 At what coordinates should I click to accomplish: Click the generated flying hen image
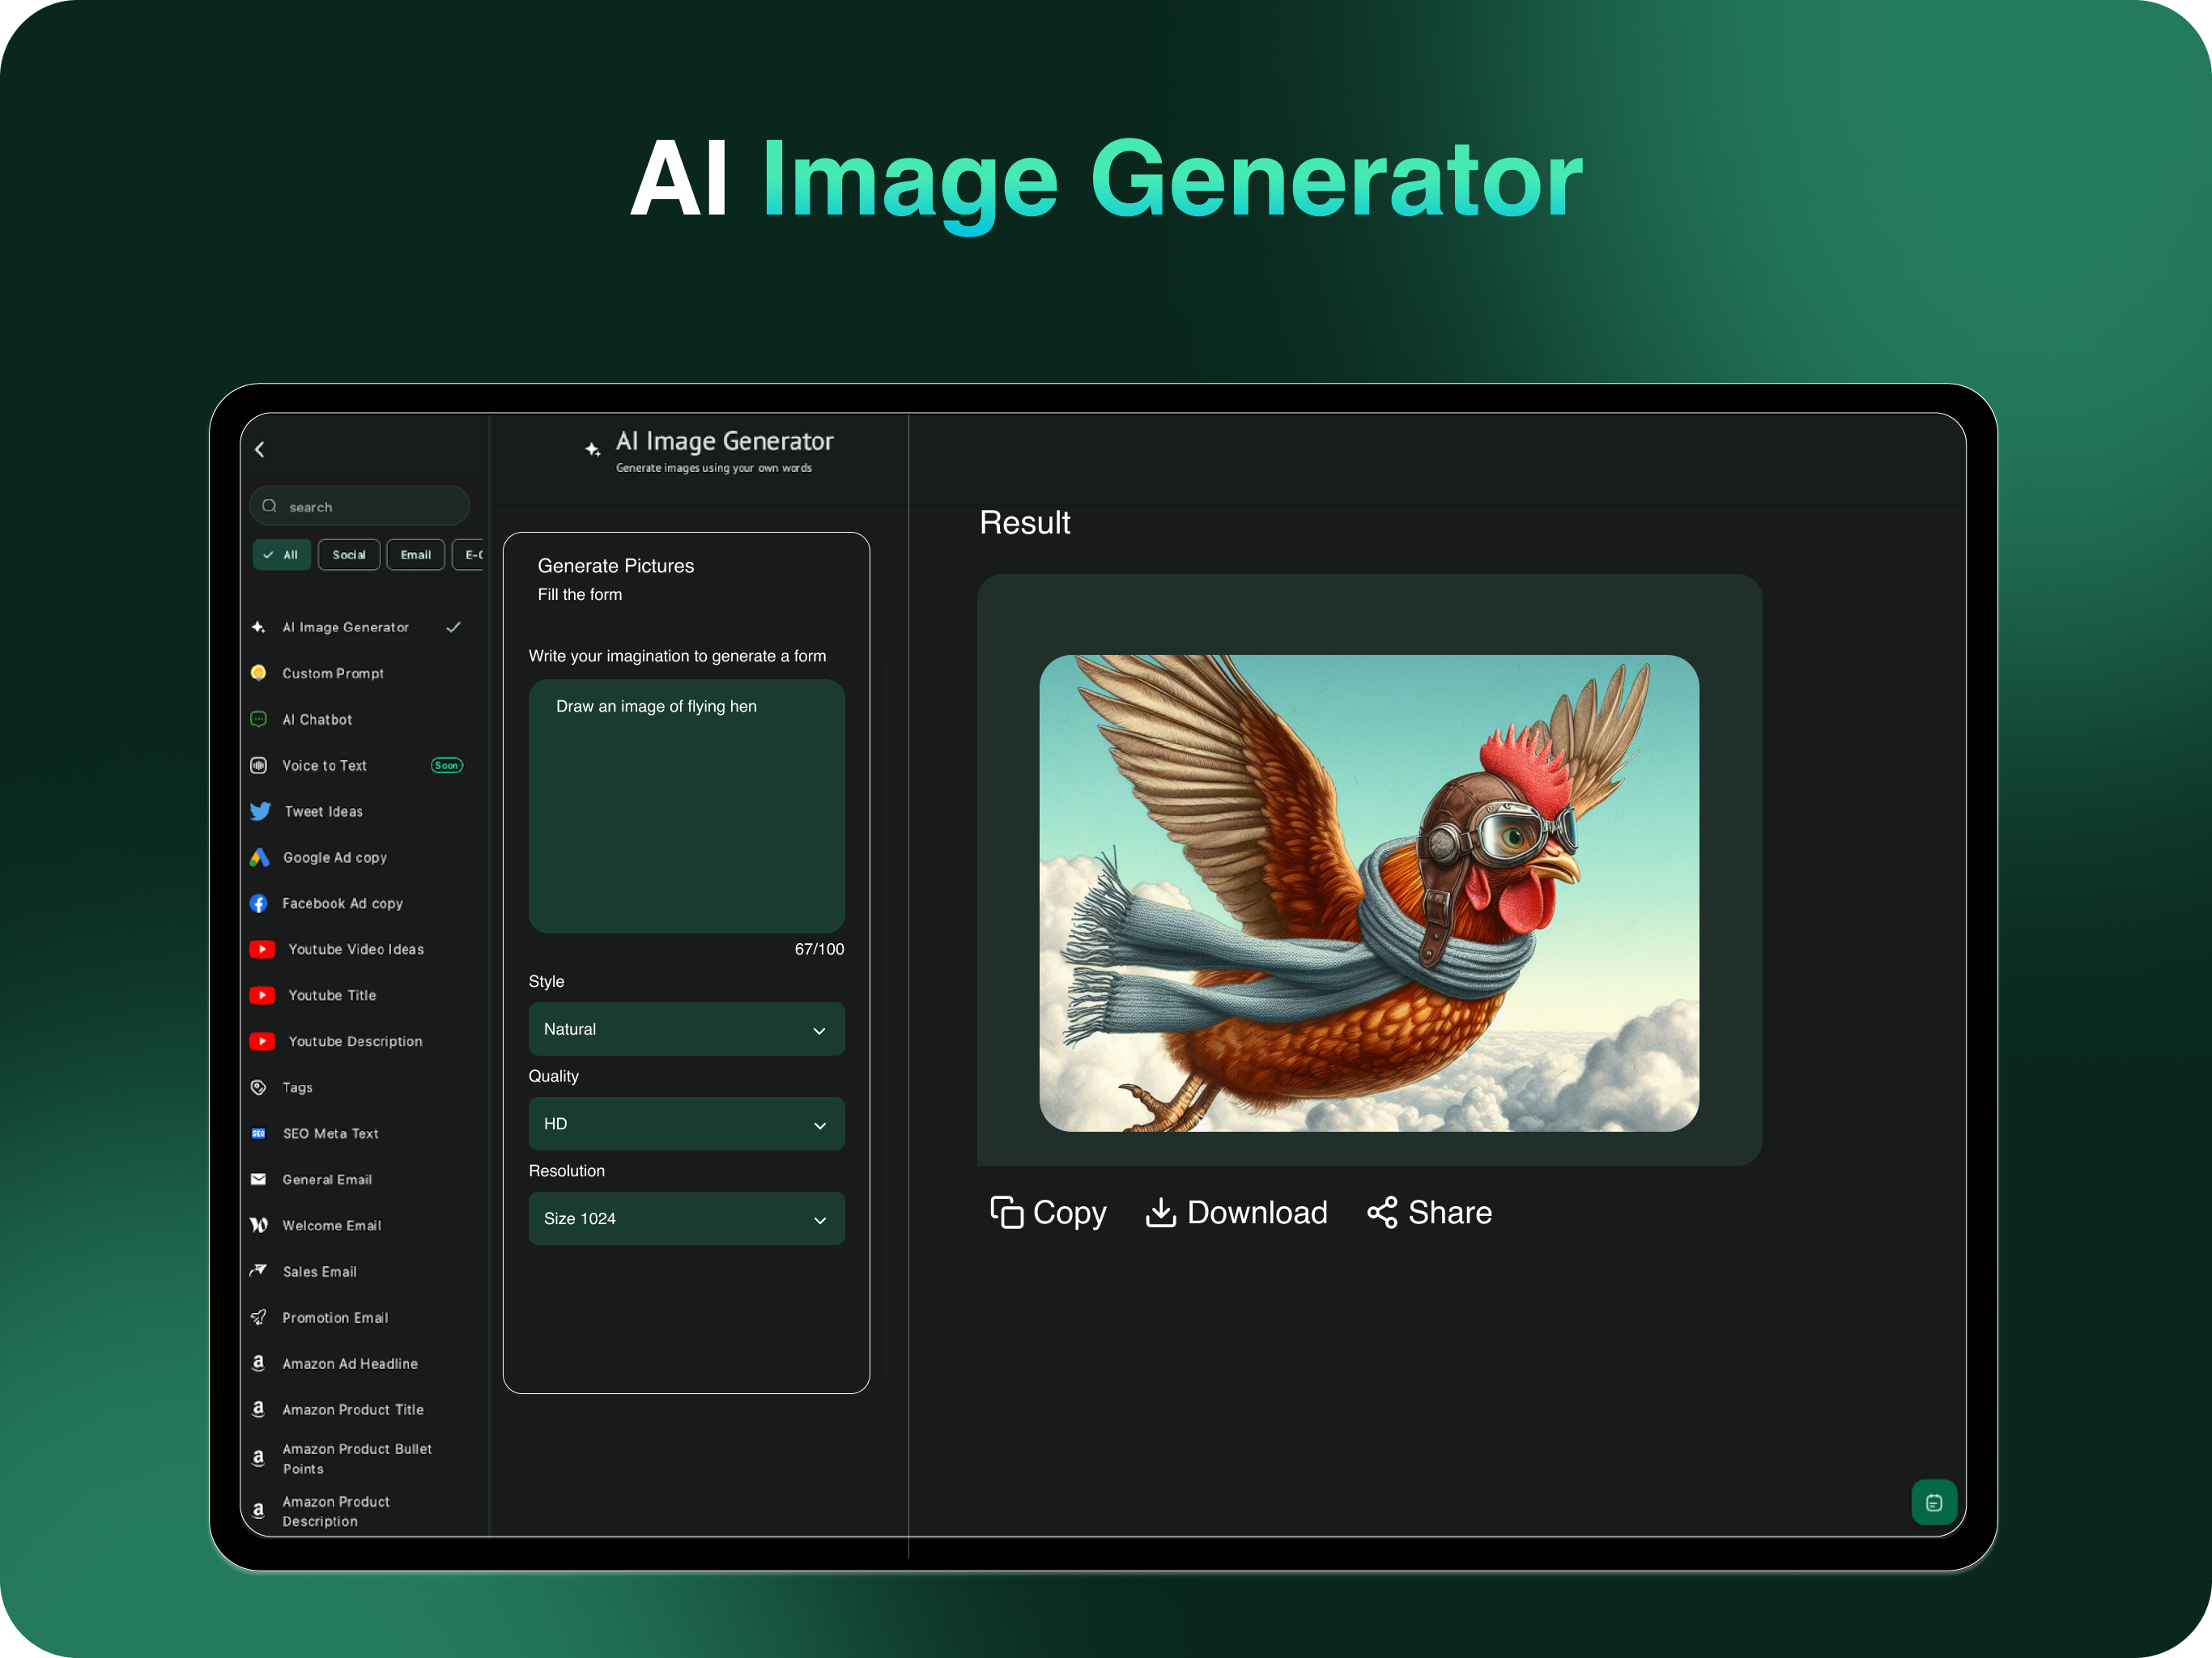[1368, 893]
